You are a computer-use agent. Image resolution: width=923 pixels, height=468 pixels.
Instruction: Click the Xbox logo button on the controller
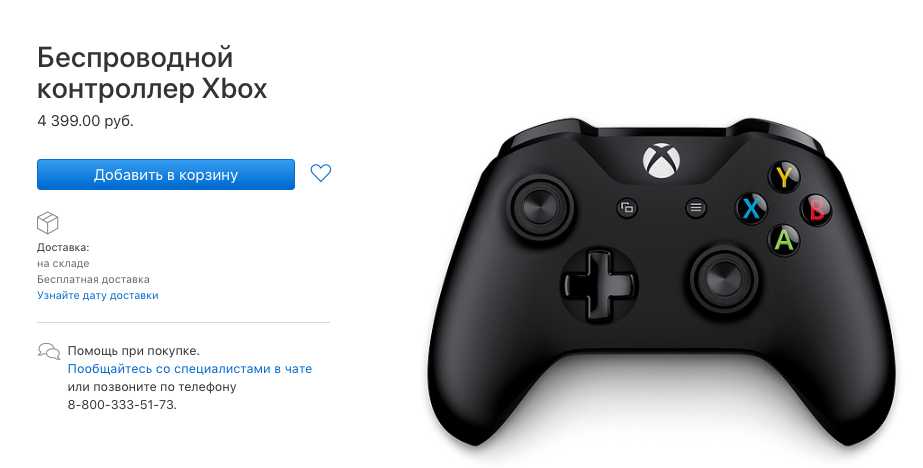point(662,160)
